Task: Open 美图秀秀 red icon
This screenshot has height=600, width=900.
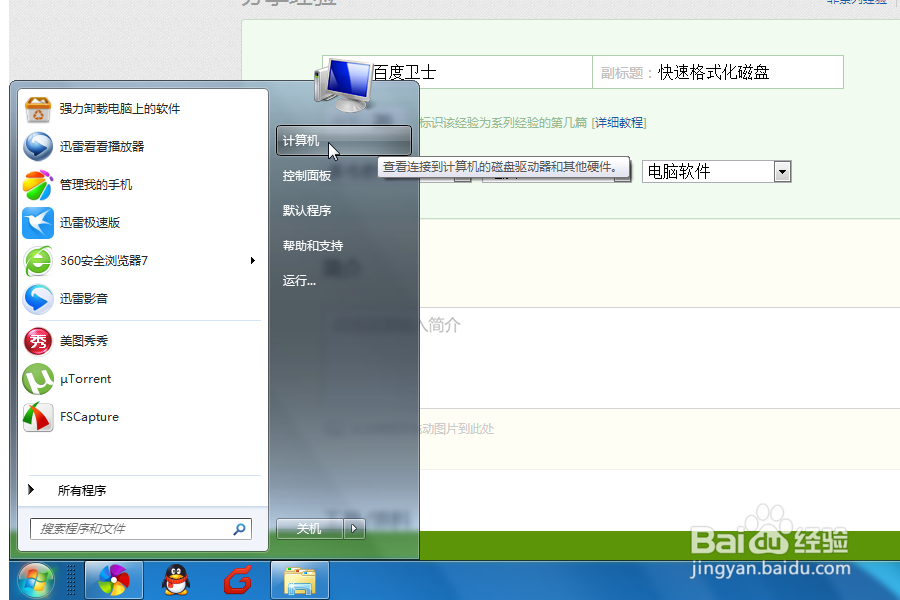Action: click(38, 341)
